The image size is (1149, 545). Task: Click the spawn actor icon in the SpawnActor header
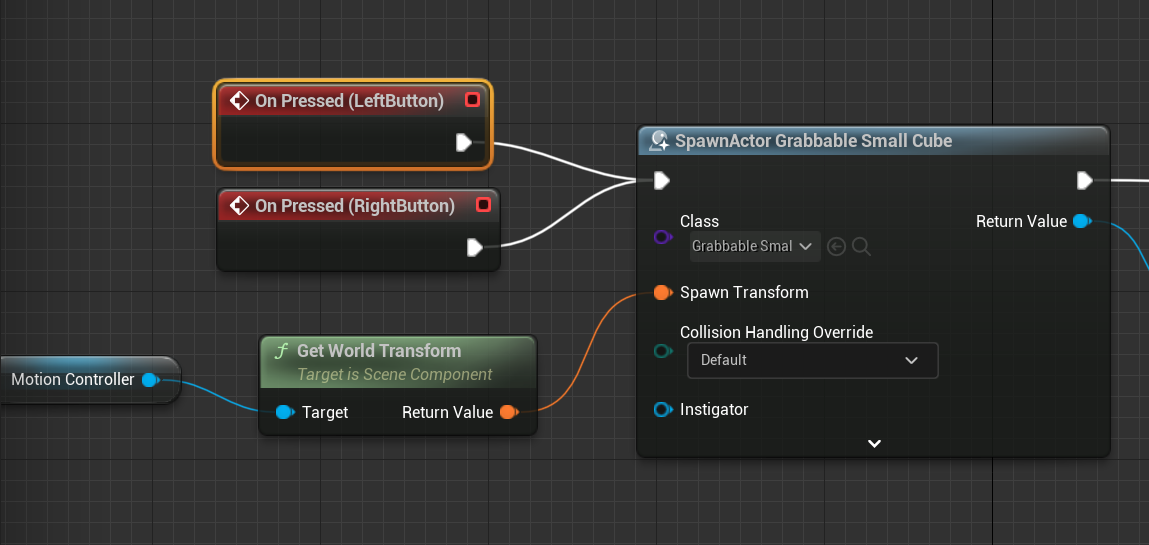(x=658, y=141)
